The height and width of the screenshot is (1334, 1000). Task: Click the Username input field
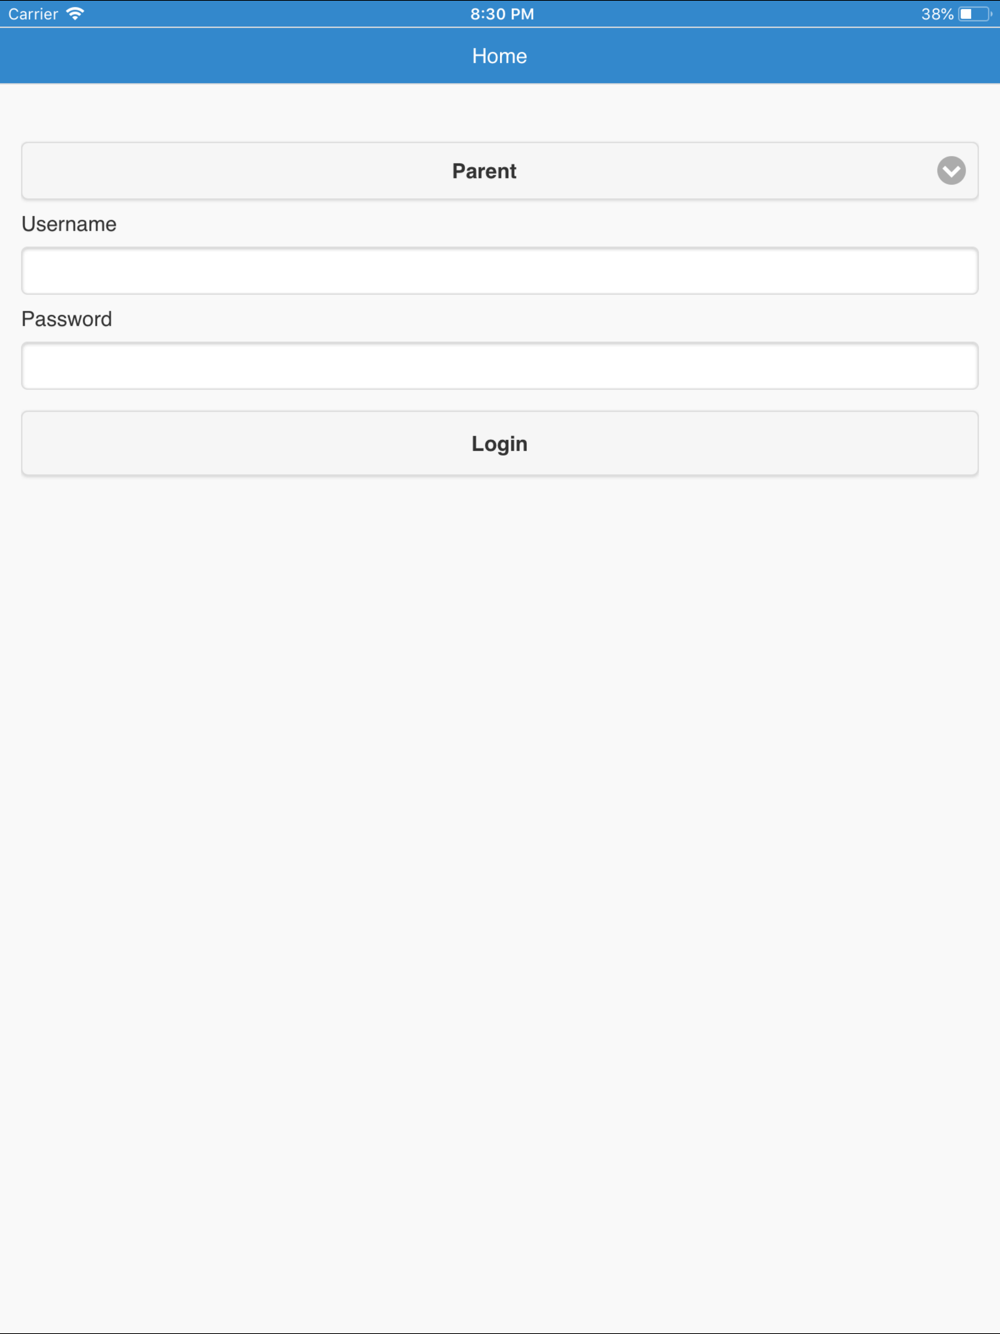tap(500, 271)
